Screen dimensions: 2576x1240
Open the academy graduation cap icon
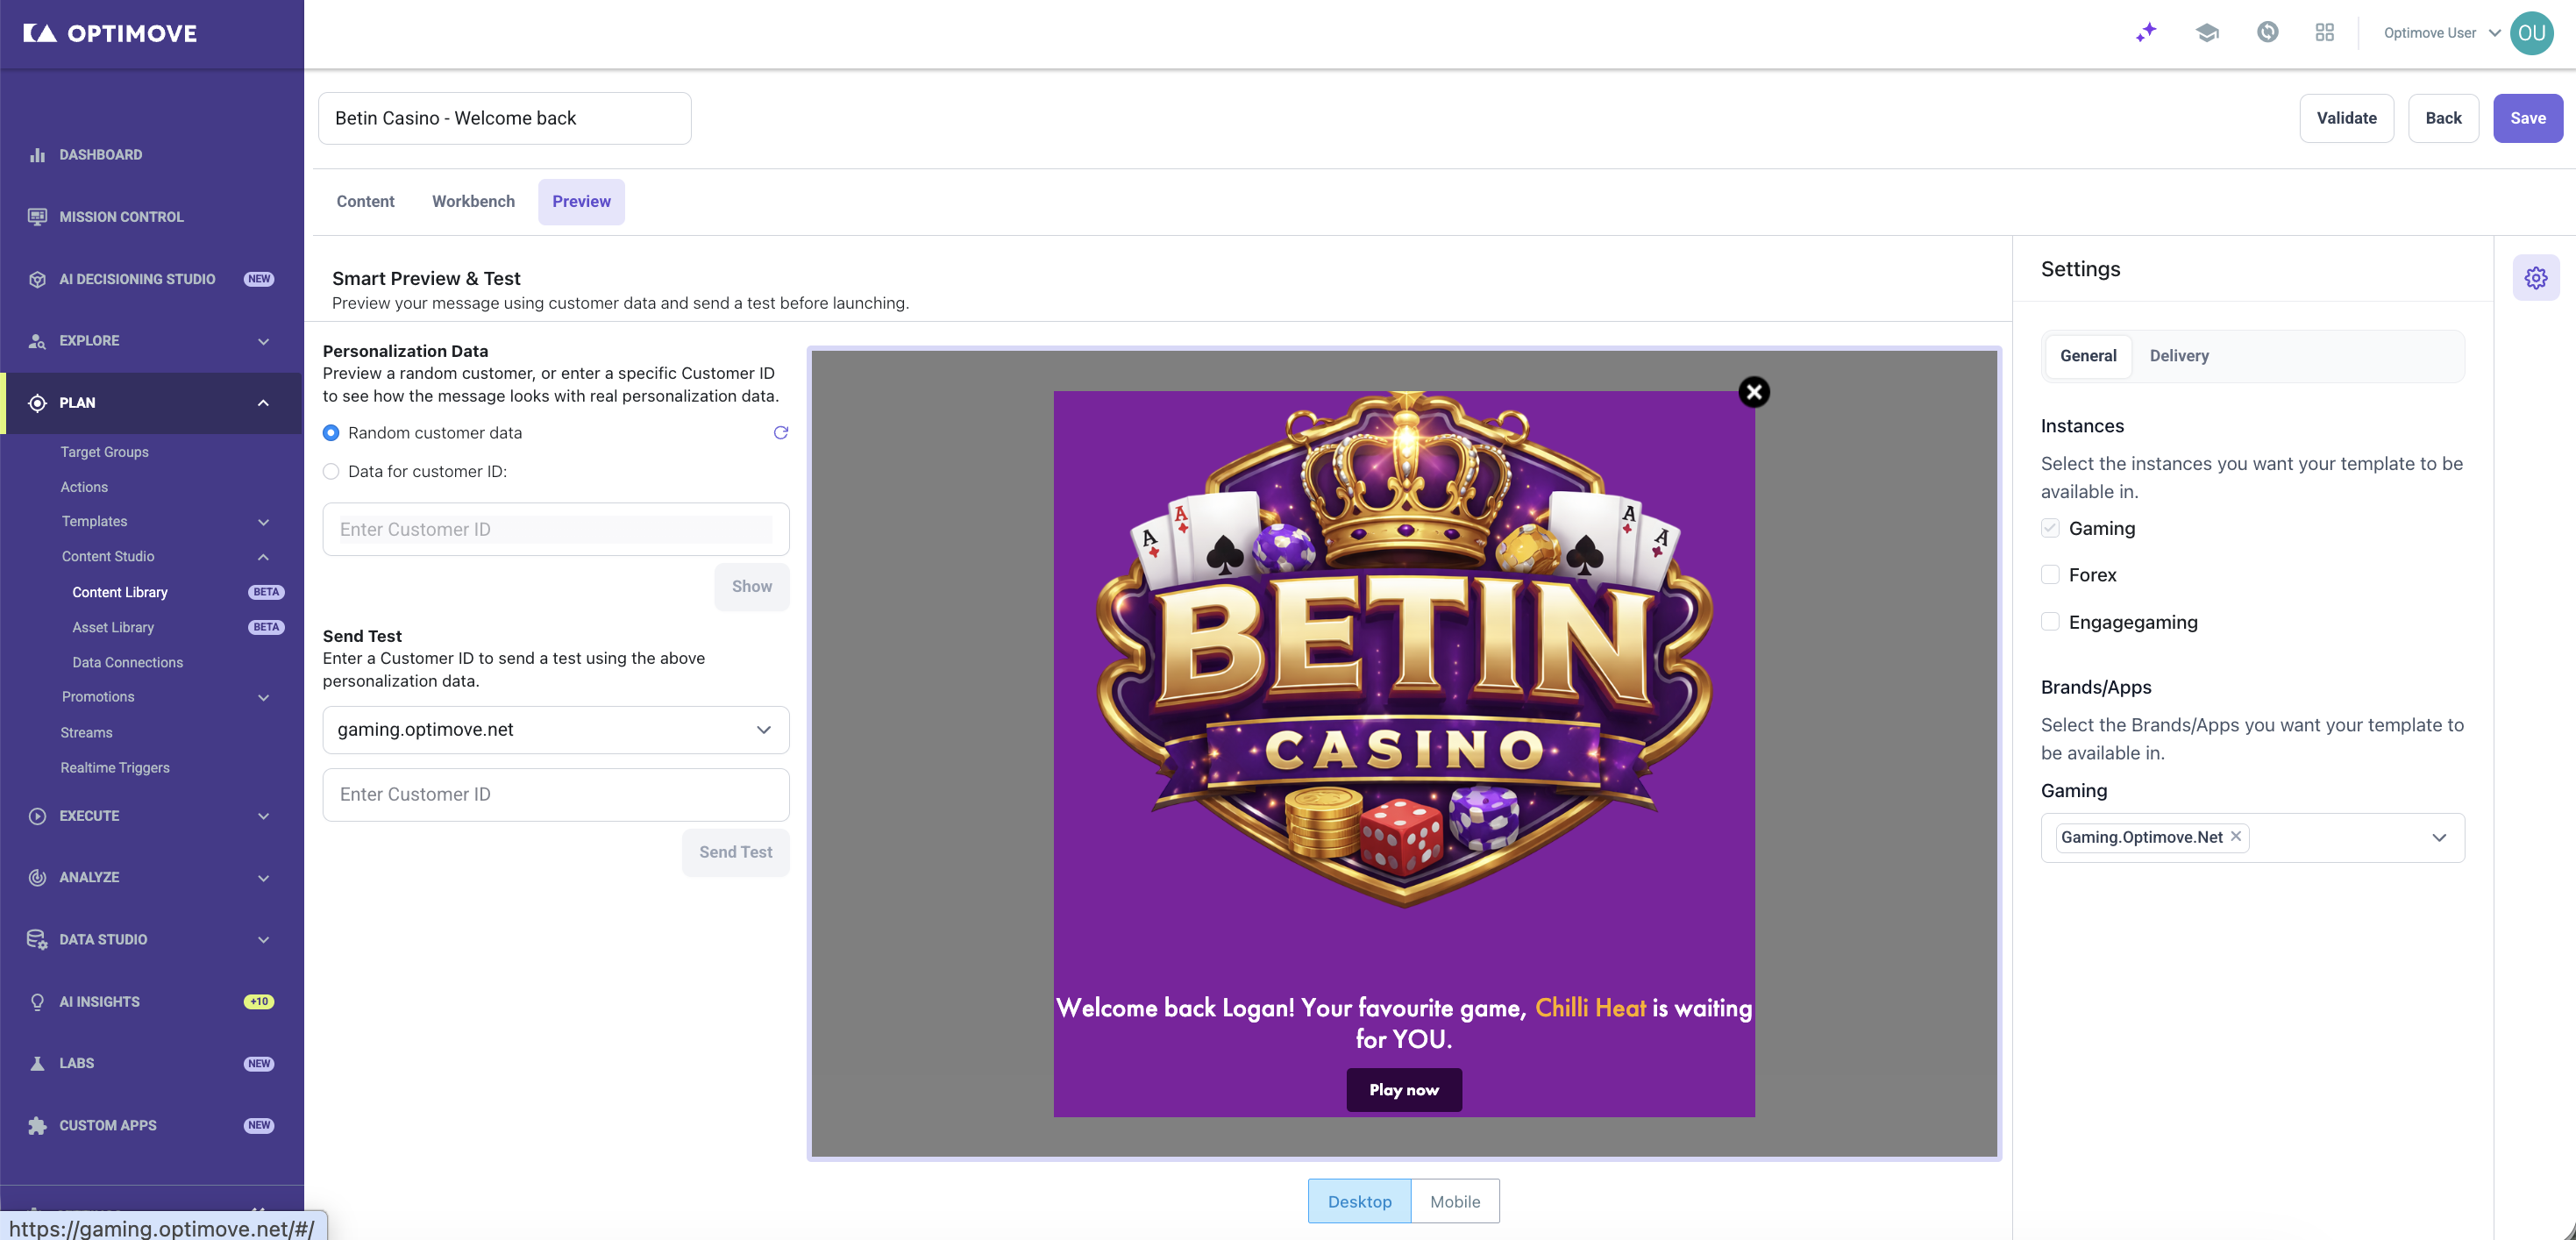click(x=2207, y=33)
